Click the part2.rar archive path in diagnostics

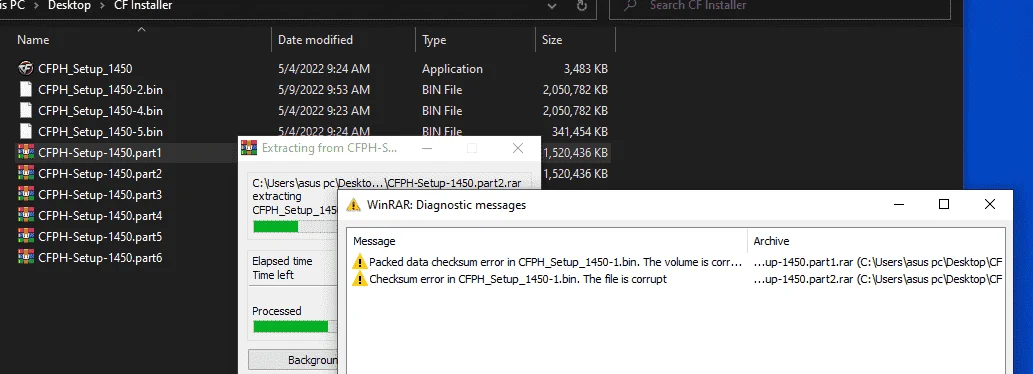tap(878, 279)
